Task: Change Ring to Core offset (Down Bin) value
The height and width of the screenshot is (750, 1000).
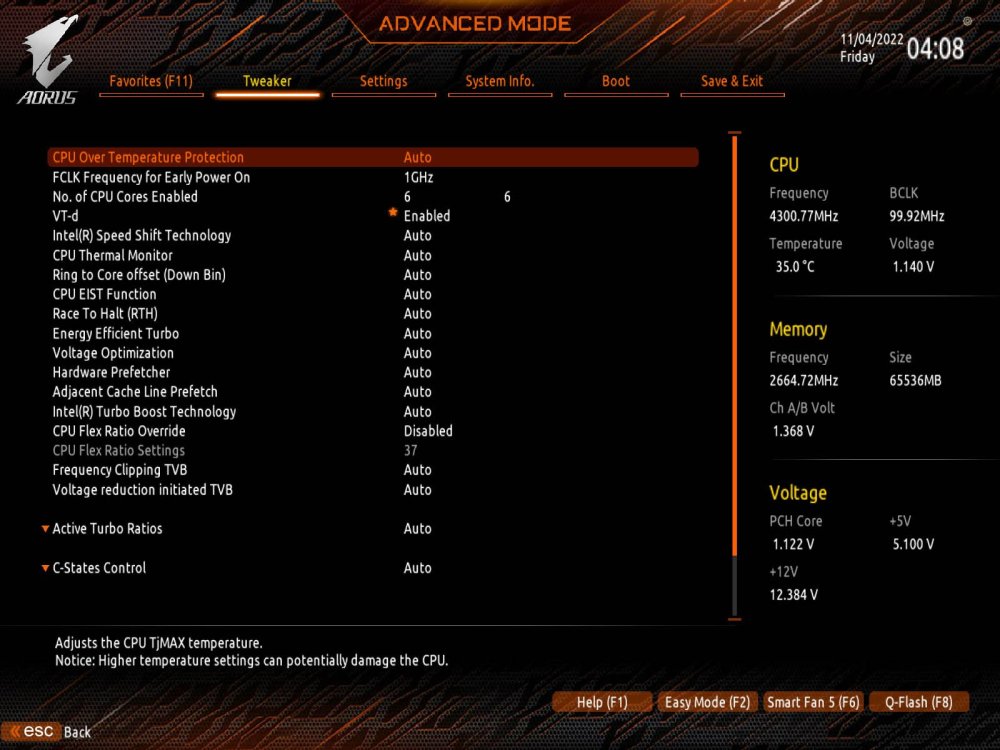Action: click(418, 275)
